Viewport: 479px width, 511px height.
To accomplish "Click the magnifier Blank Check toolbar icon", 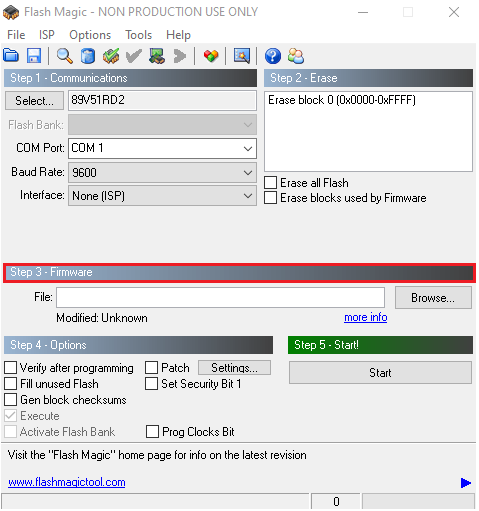I will click(64, 56).
